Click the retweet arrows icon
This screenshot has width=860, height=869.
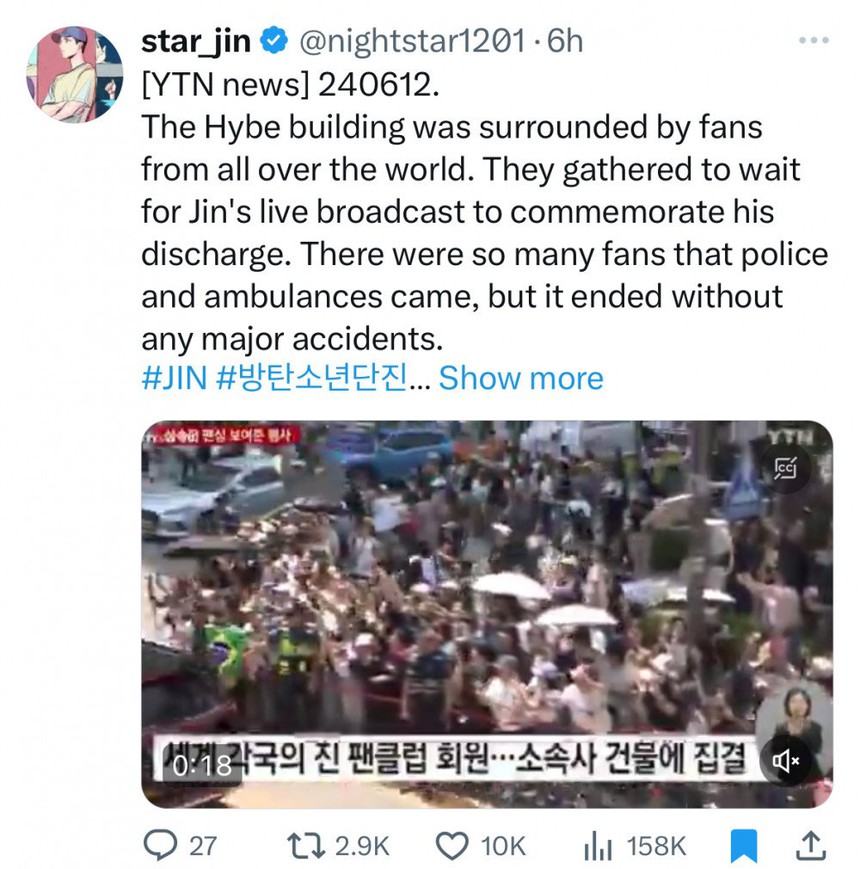click(306, 846)
